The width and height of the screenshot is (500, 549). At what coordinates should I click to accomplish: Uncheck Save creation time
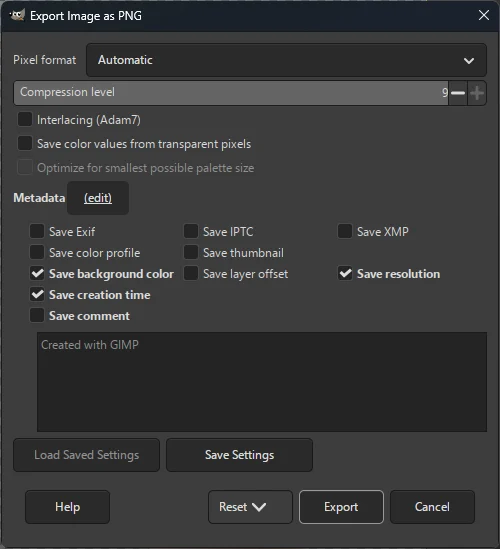pos(37,294)
